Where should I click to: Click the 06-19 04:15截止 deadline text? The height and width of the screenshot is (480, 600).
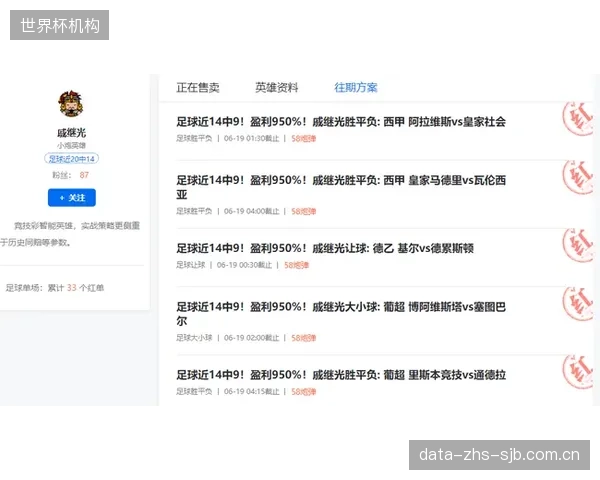tap(251, 391)
